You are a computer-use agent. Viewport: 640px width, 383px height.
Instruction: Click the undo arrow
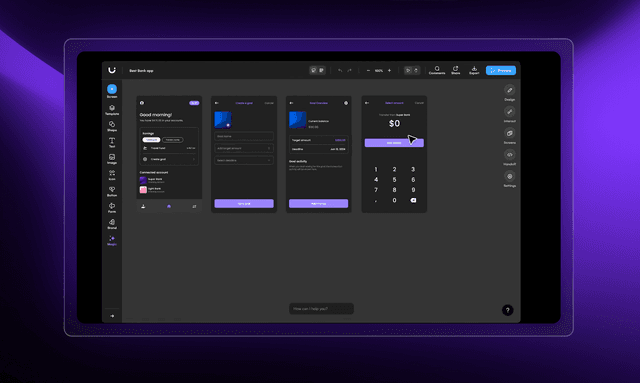[x=340, y=70]
